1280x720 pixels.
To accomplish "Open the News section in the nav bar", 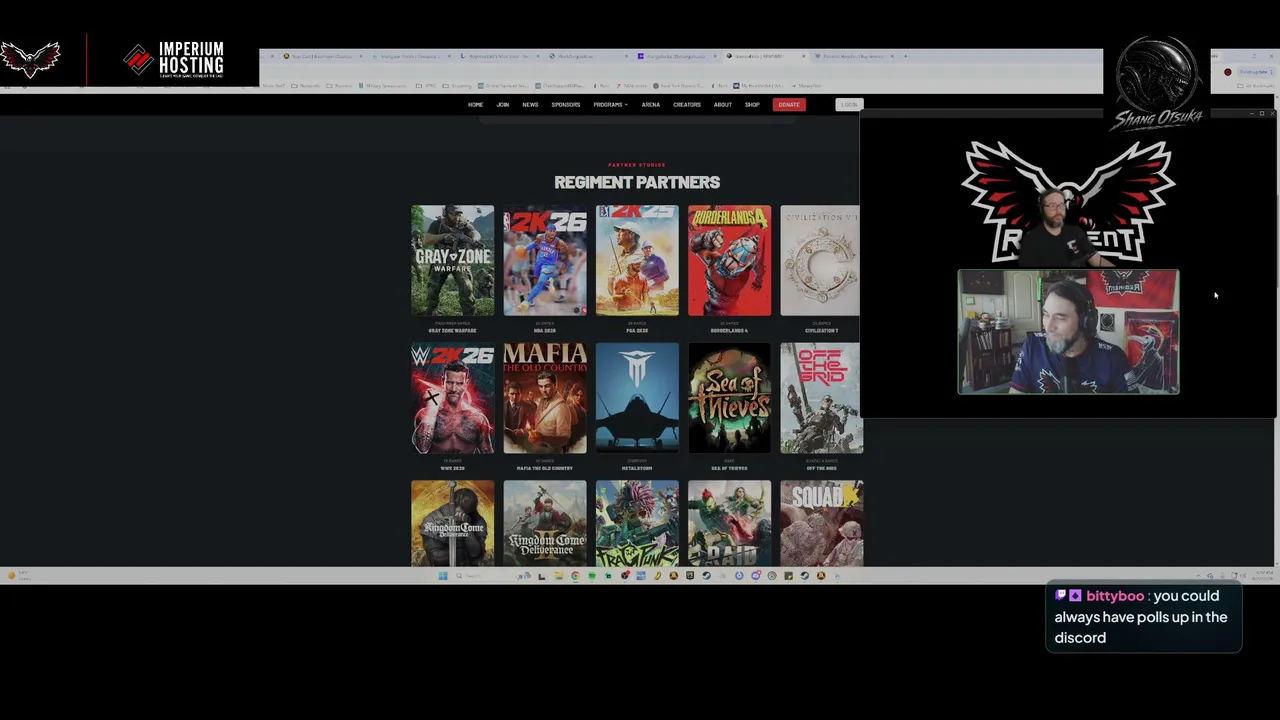I will coord(530,105).
